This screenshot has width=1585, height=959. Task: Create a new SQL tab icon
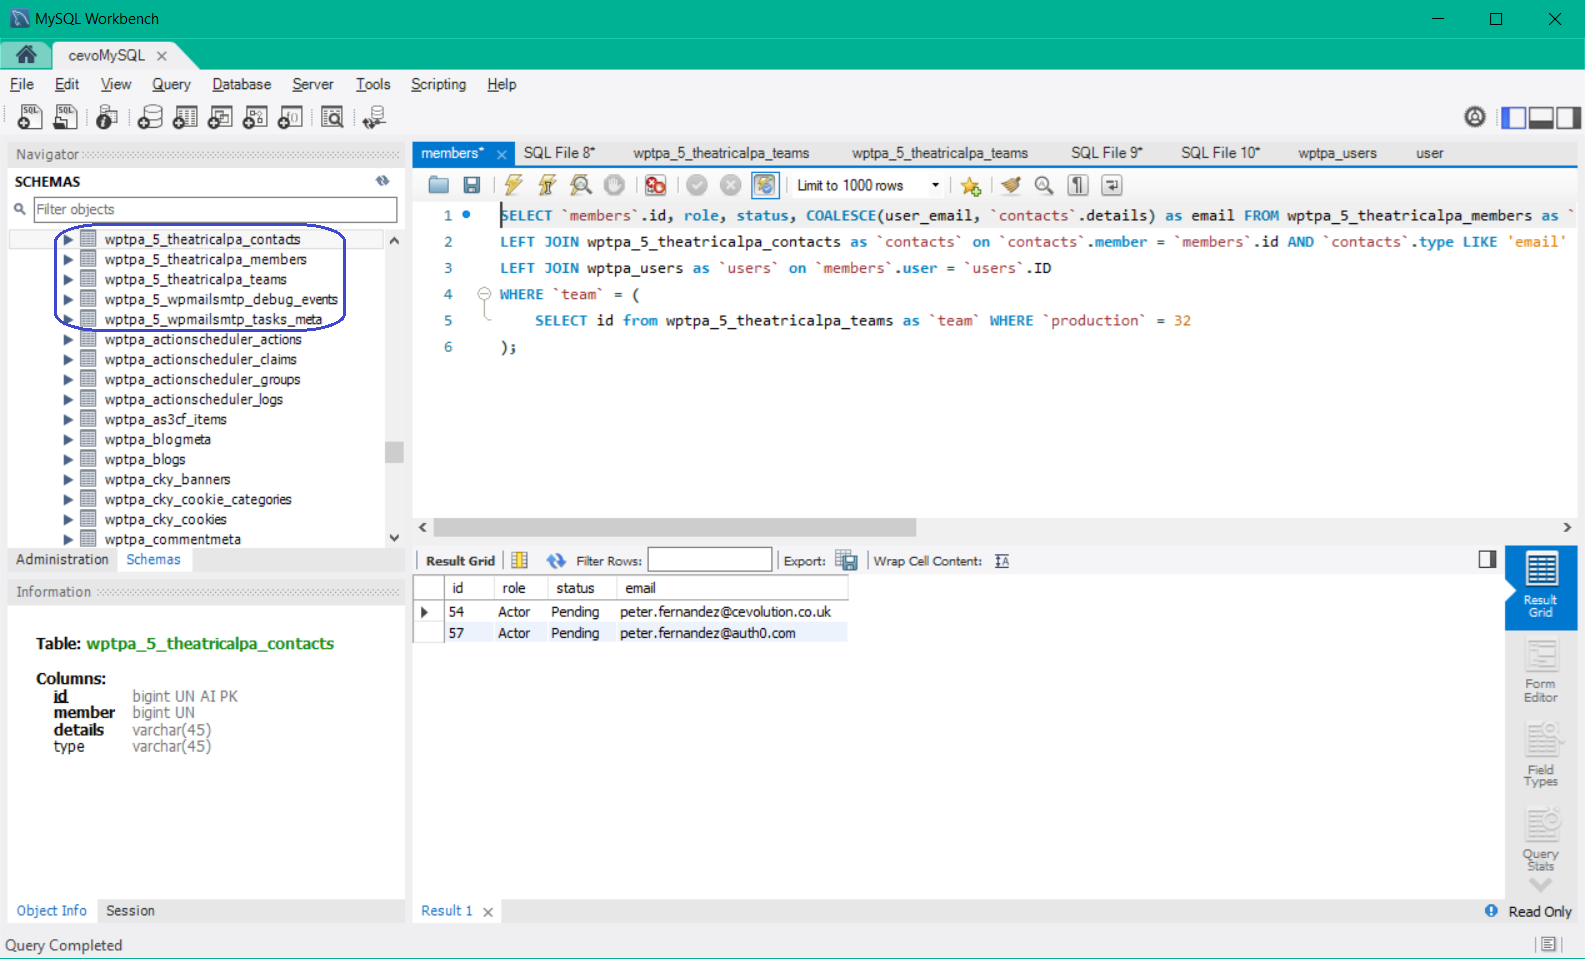[x=30, y=117]
